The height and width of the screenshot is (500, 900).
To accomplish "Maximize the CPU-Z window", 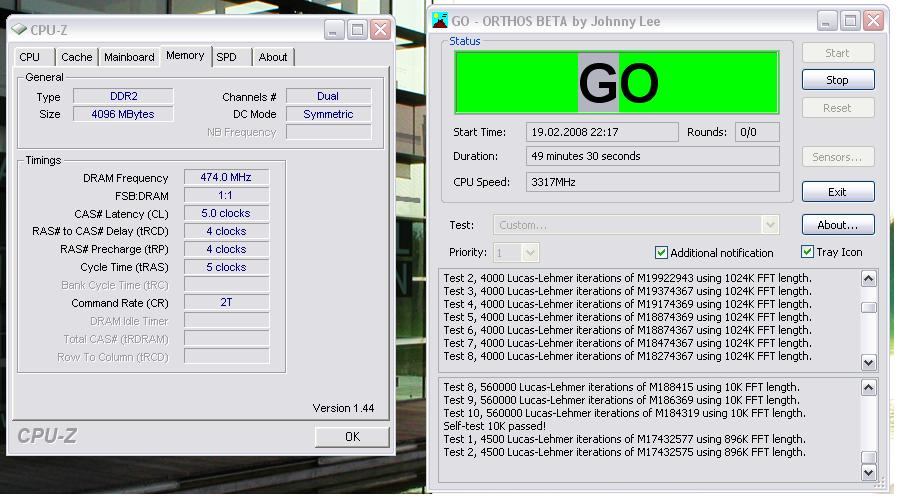I will click(x=357, y=29).
